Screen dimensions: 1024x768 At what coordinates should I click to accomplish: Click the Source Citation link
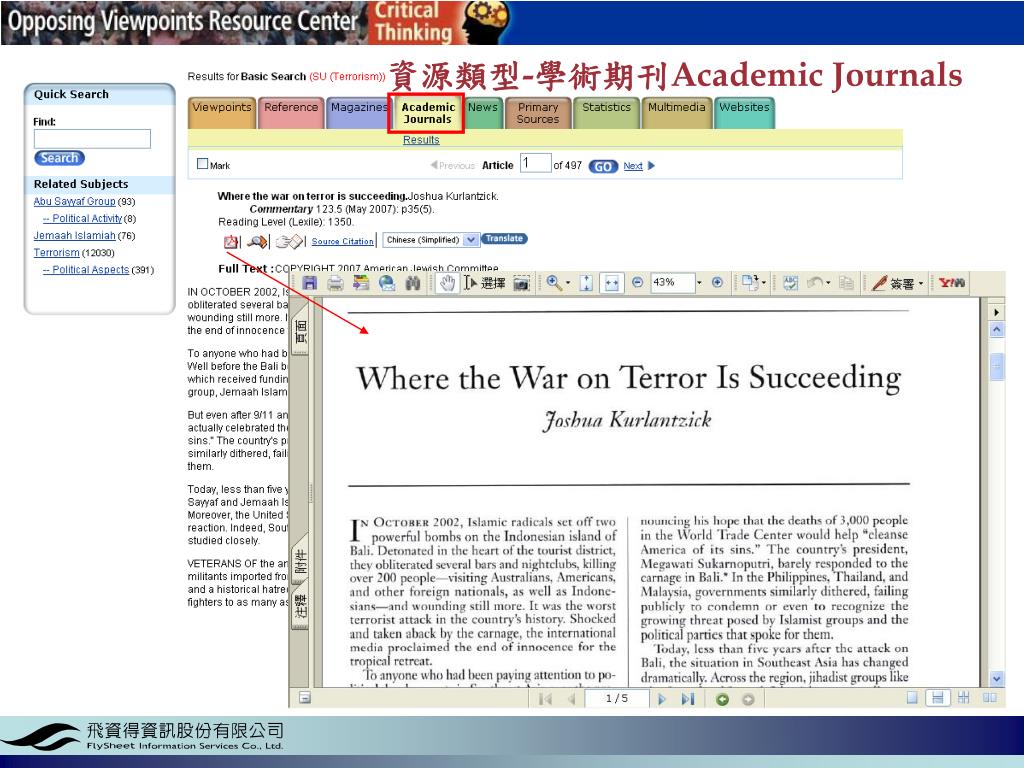coord(342,241)
